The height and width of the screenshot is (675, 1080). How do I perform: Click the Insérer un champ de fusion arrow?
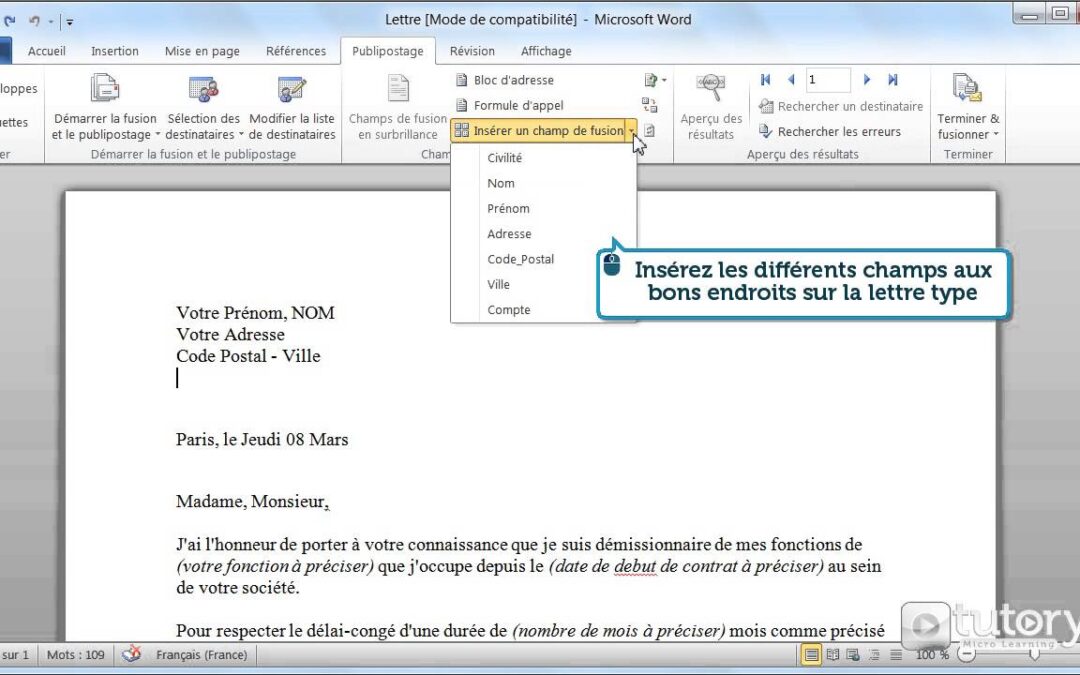click(631, 130)
